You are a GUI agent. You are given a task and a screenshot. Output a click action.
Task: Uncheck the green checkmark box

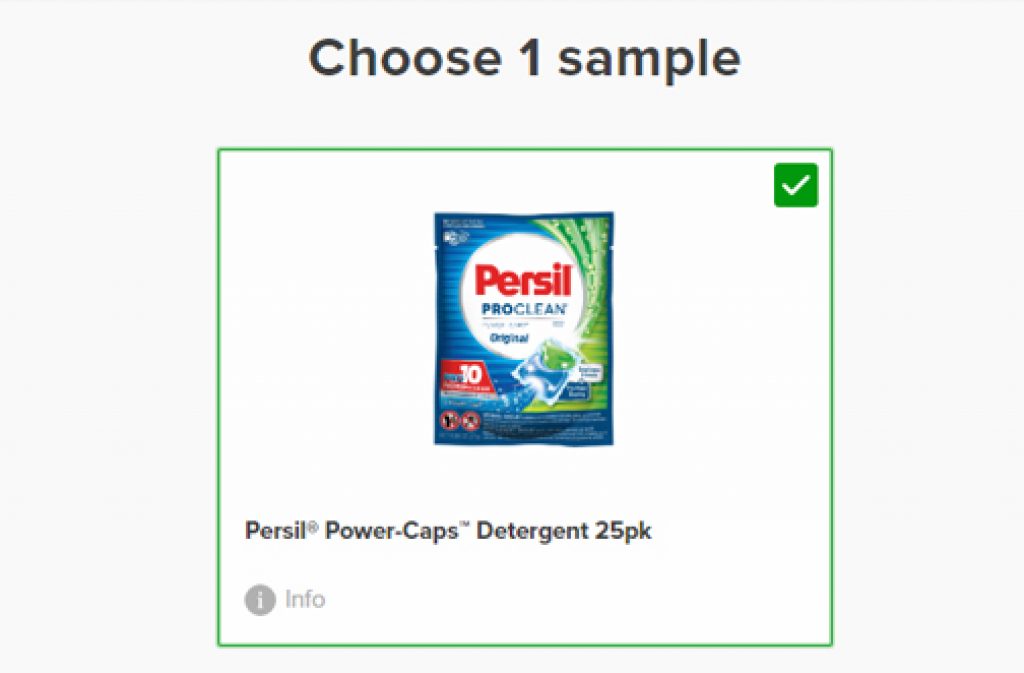795,186
